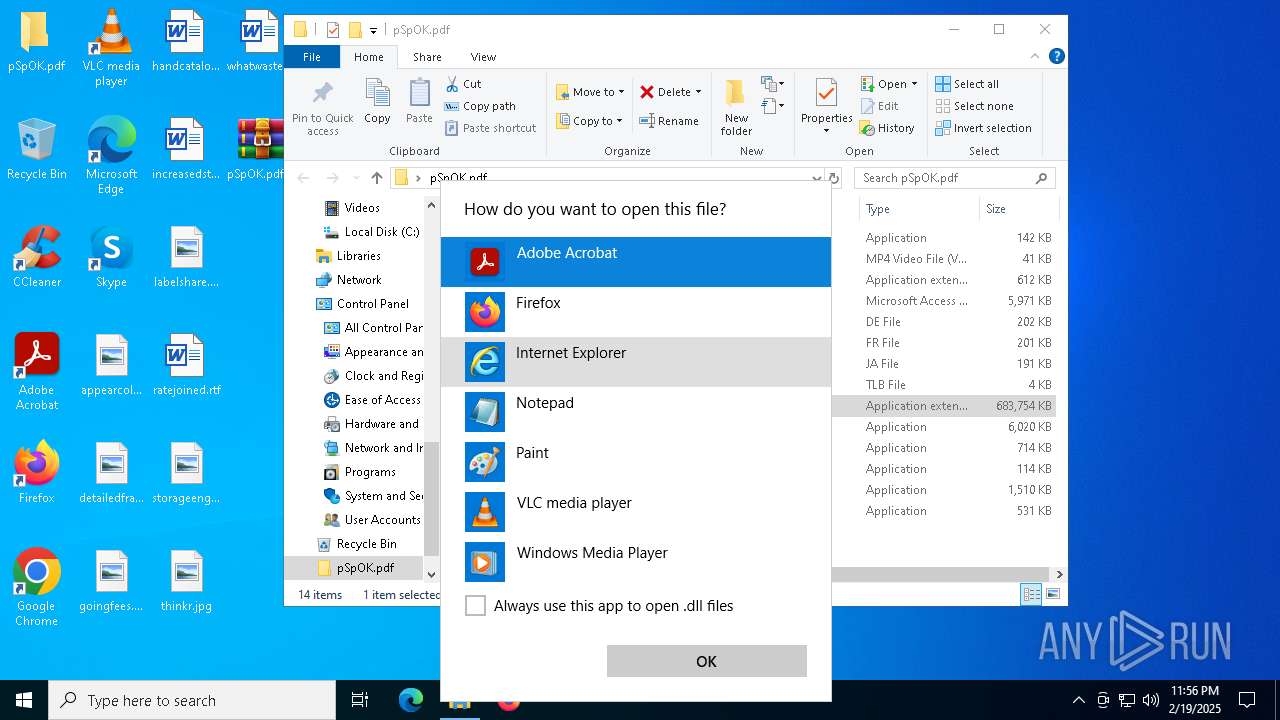Viewport: 1280px width, 720px height.
Task: Open the notification center icon
Action: pyautogui.click(x=1247, y=700)
